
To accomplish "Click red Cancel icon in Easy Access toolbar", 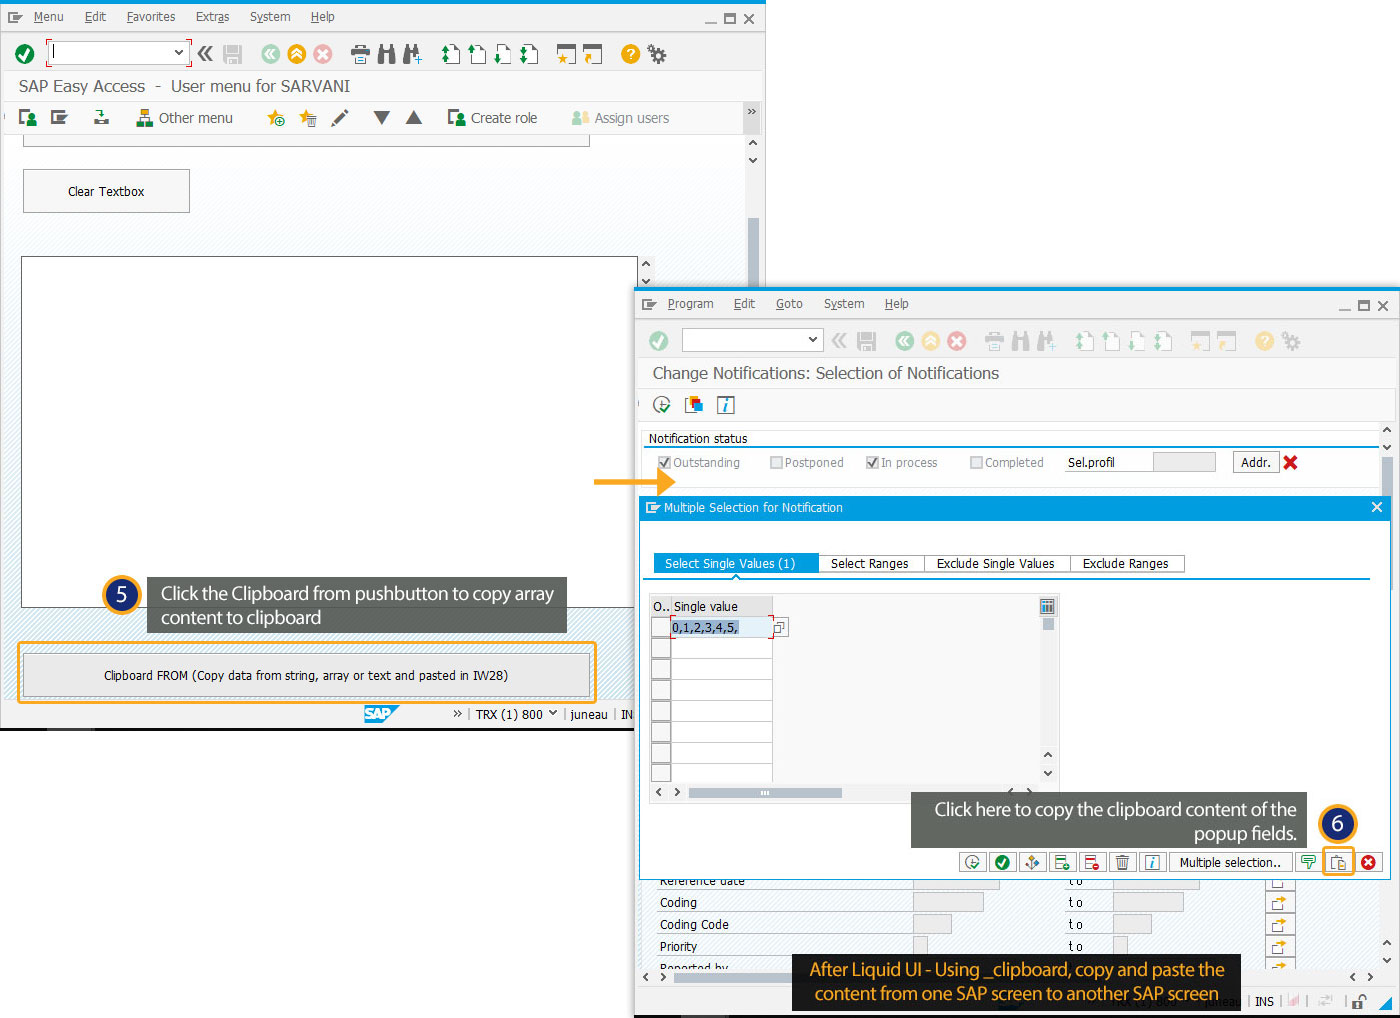I will (x=322, y=54).
